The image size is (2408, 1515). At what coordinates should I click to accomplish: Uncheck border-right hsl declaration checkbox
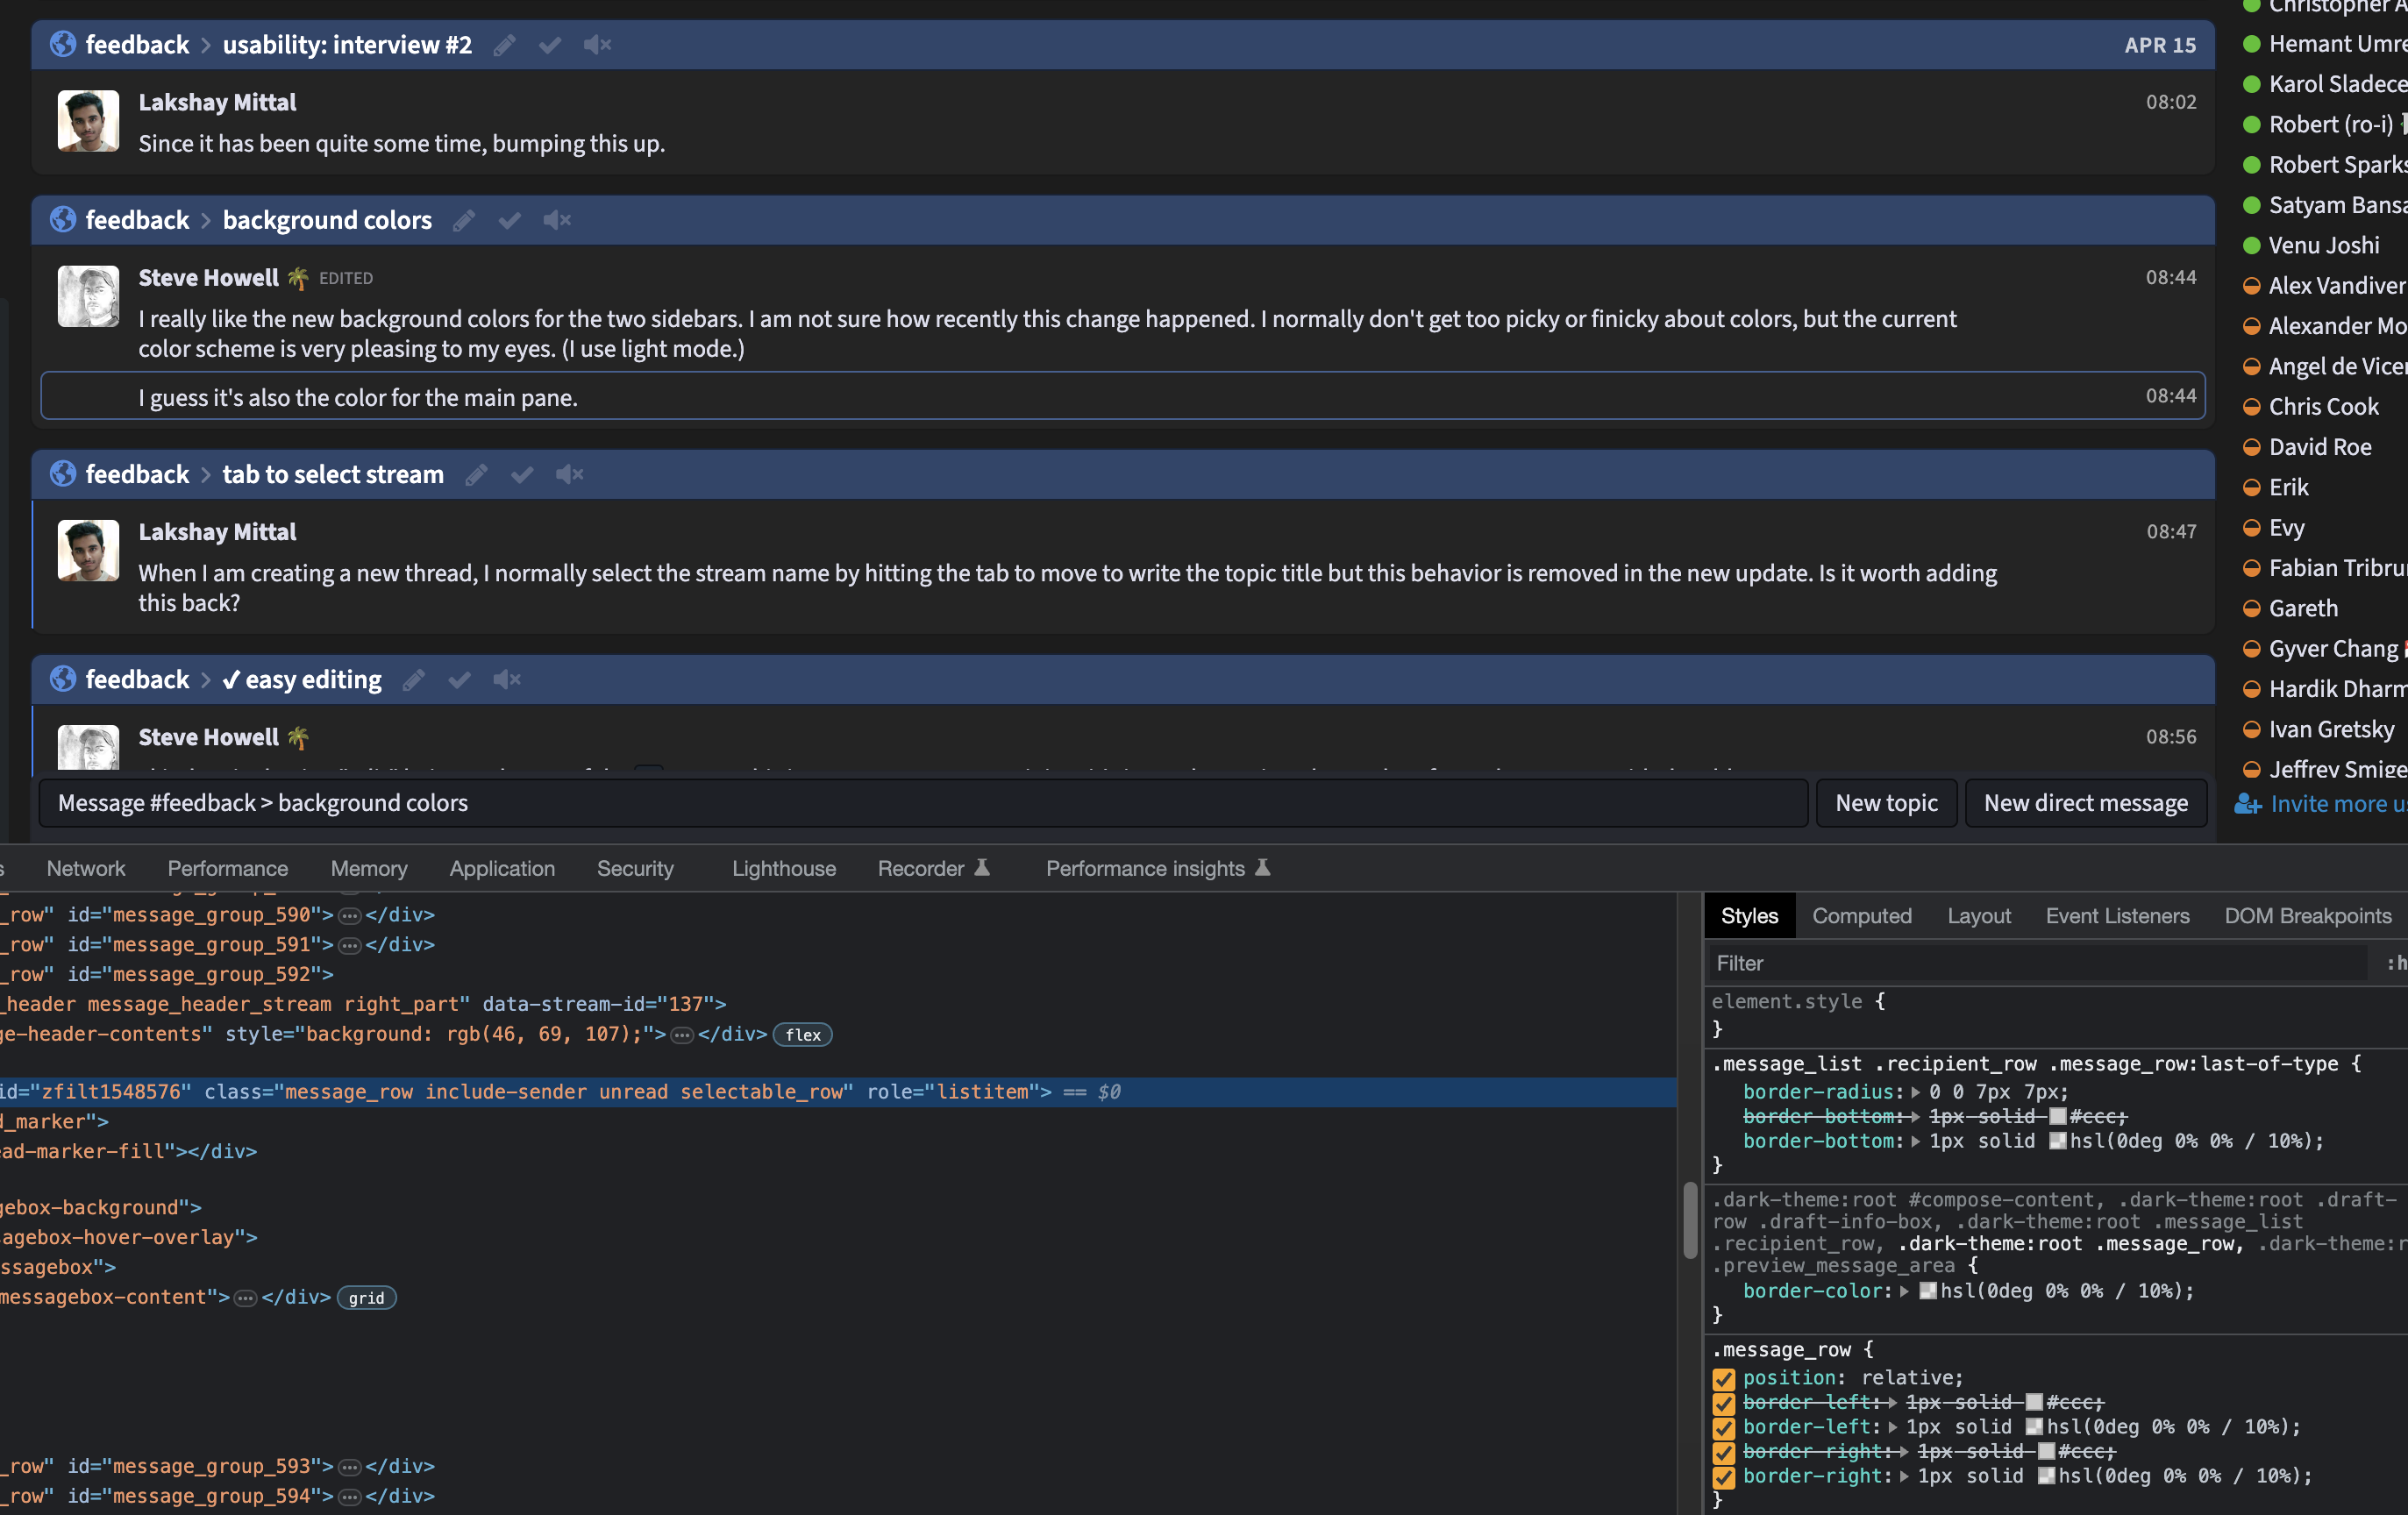(x=1723, y=1477)
